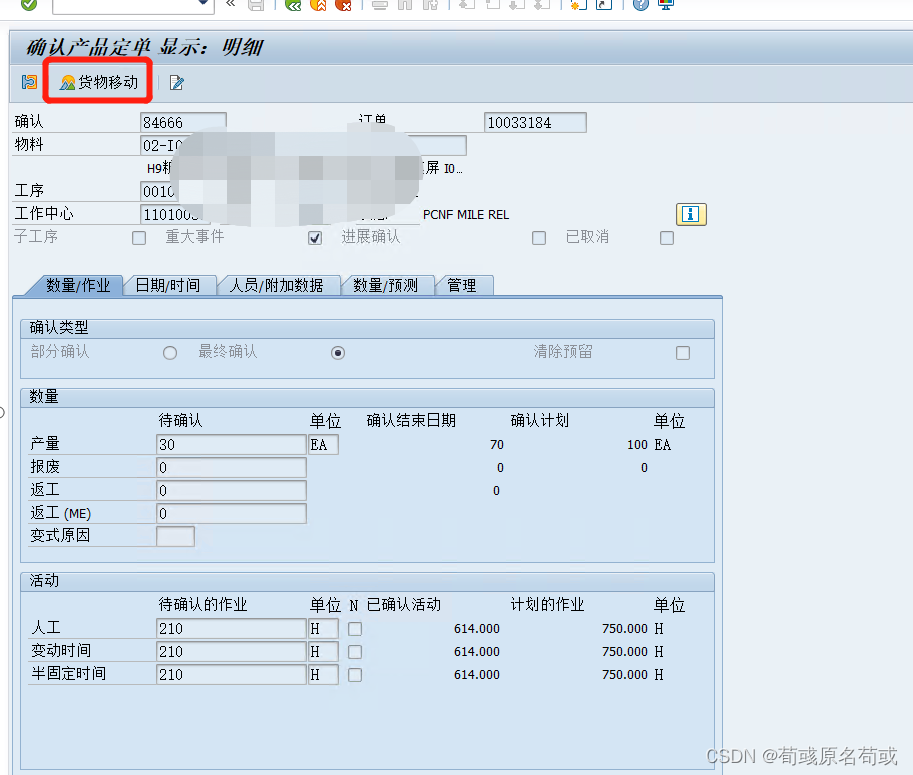Click the 报废 quantity field
913x775 pixels.
231,468
